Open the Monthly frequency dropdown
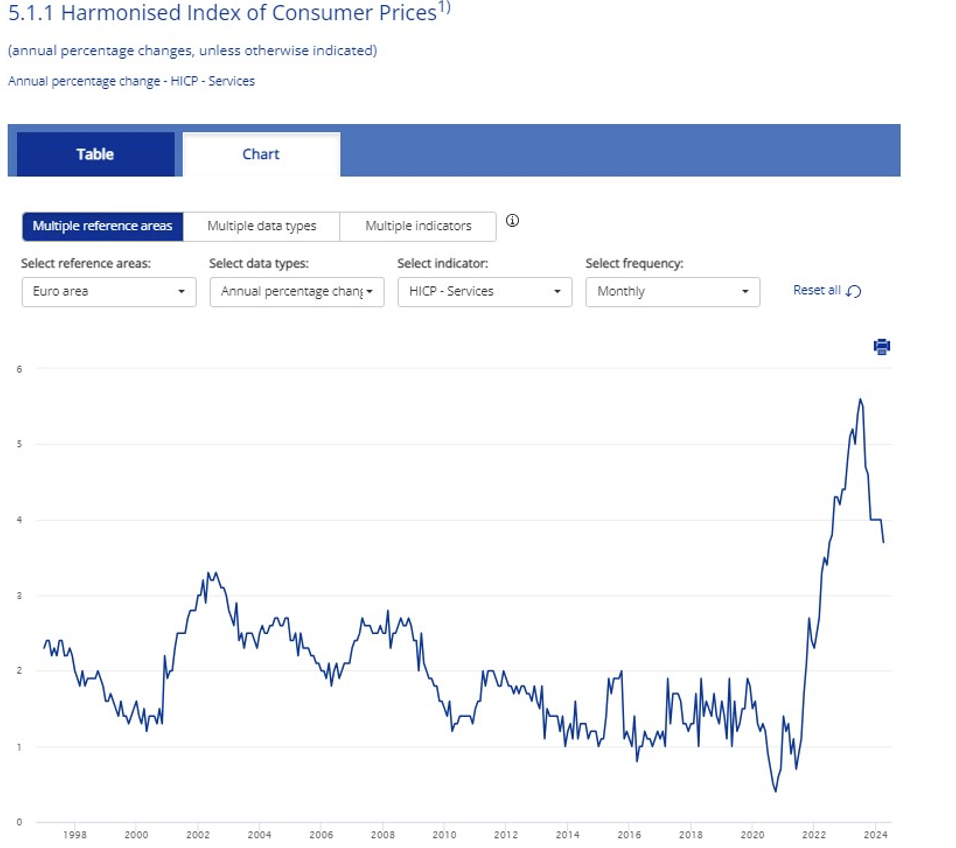The image size is (956, 848). [672, 292]
